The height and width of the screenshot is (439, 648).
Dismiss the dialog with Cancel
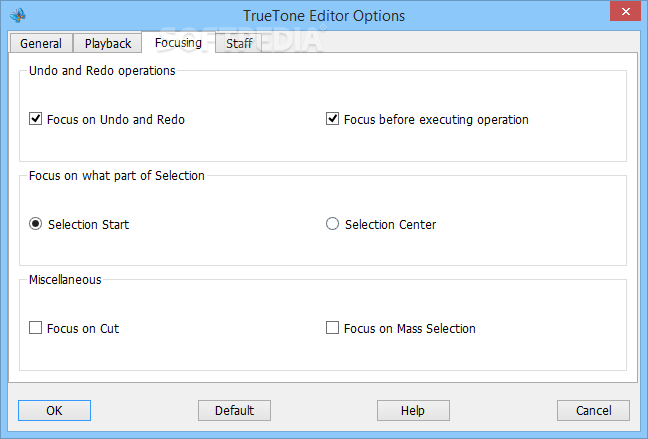[593, 410]
